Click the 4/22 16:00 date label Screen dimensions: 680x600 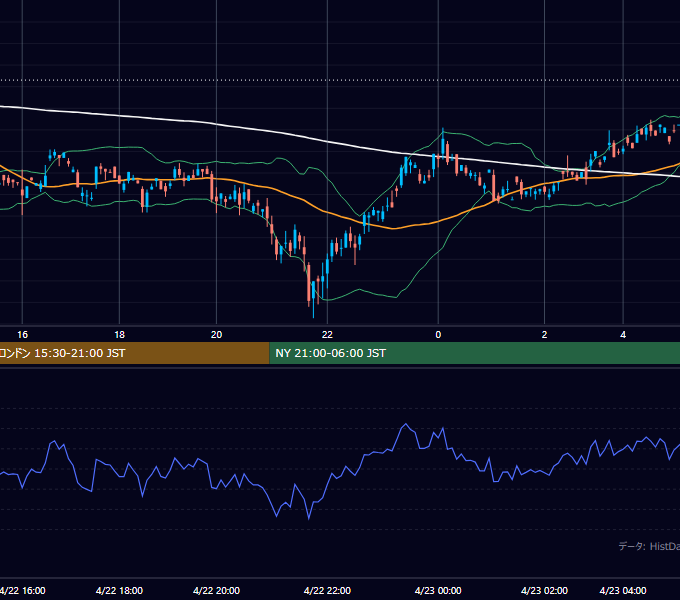tap(23, 590)
